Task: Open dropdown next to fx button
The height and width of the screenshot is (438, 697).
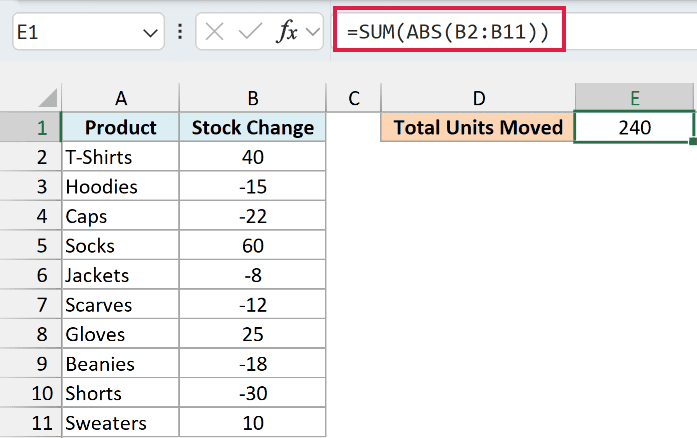Action: 313,32
